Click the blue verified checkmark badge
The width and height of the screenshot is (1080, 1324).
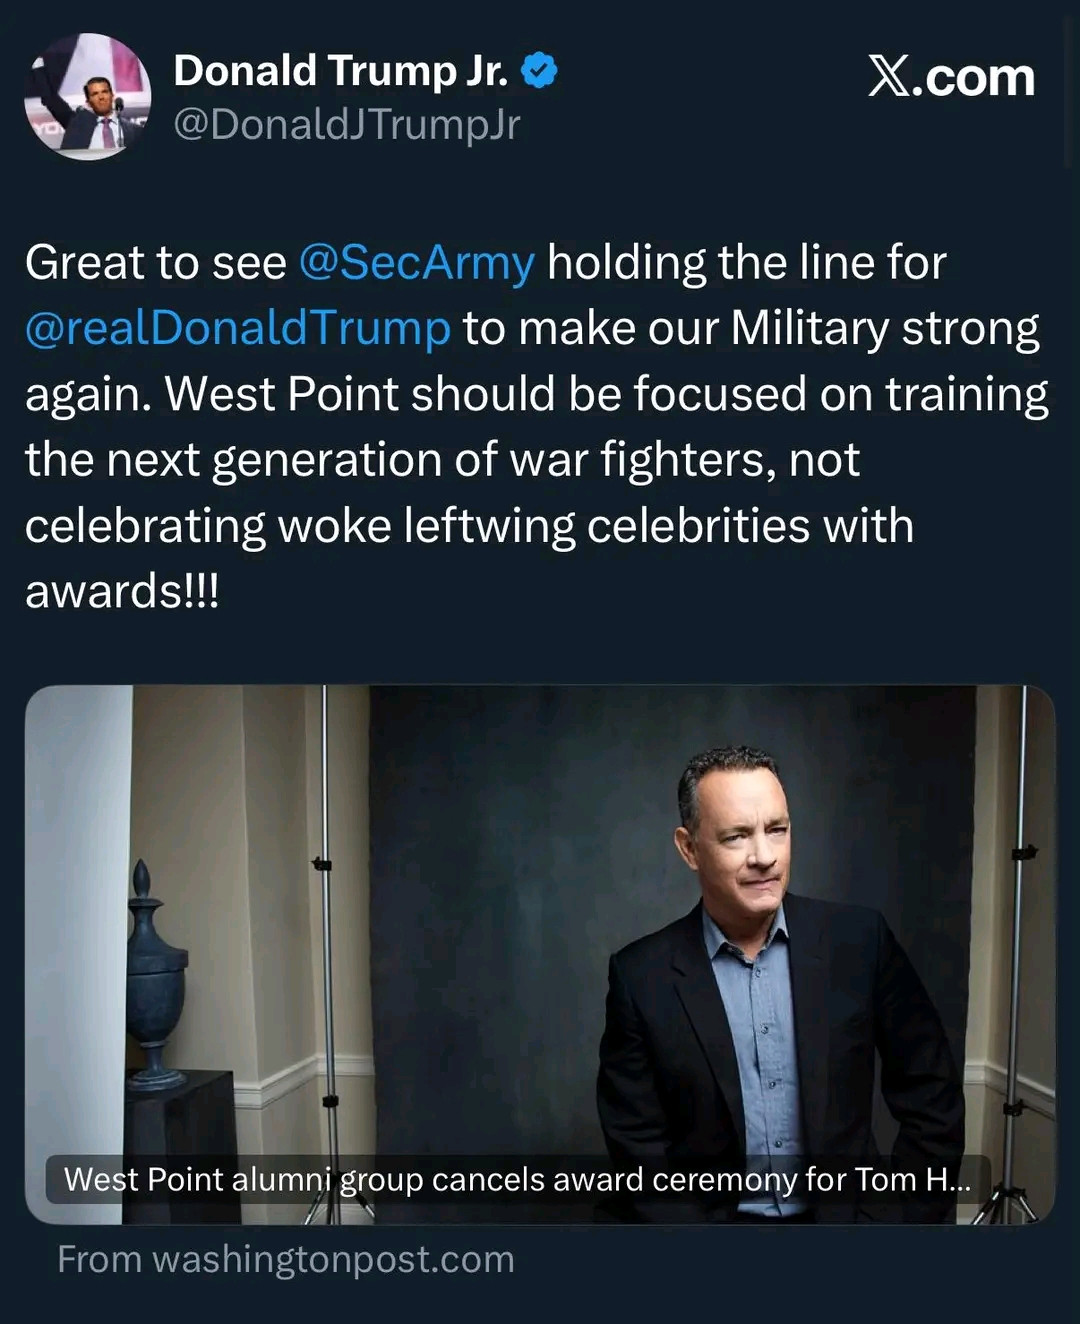coord(540,71)
